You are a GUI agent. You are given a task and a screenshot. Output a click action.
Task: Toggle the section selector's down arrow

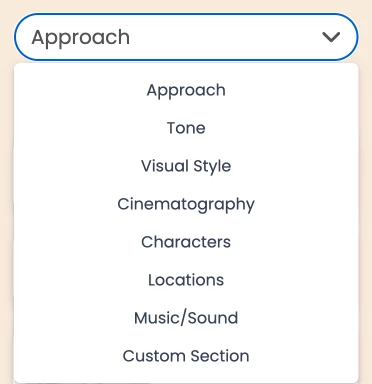pos(331,37)
